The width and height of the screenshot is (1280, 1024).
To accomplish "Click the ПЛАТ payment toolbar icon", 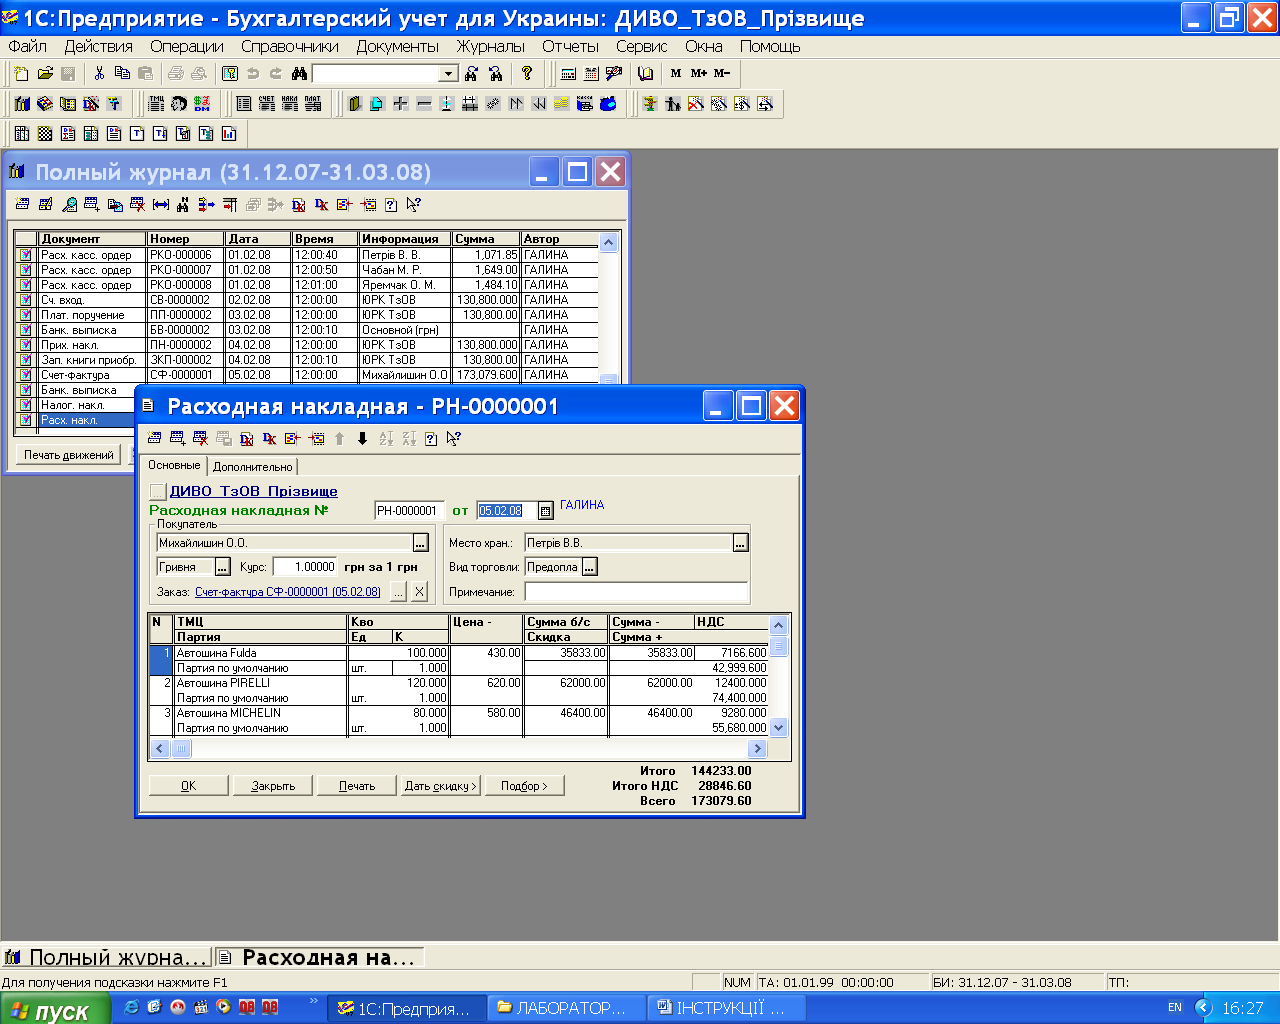I will click(312, 103).
